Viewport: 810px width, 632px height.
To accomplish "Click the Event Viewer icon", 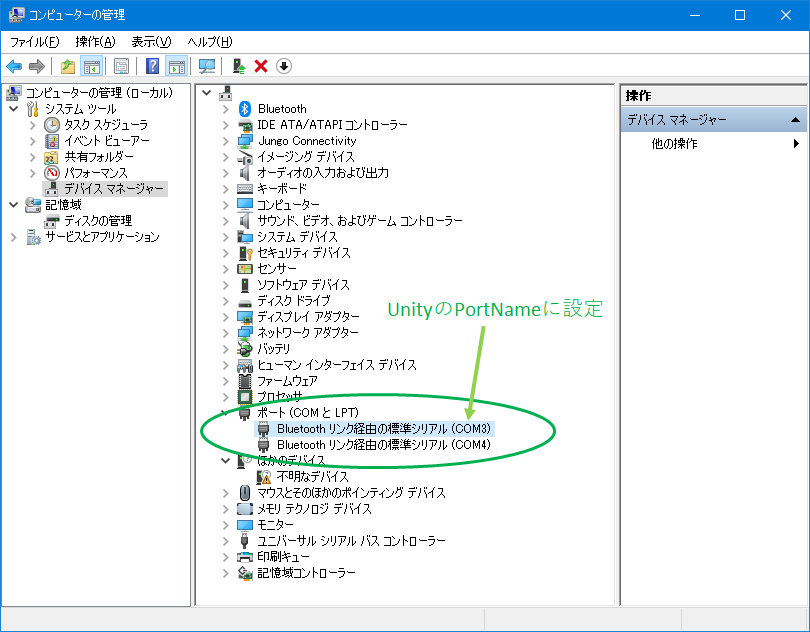I will tap(52, 141).
